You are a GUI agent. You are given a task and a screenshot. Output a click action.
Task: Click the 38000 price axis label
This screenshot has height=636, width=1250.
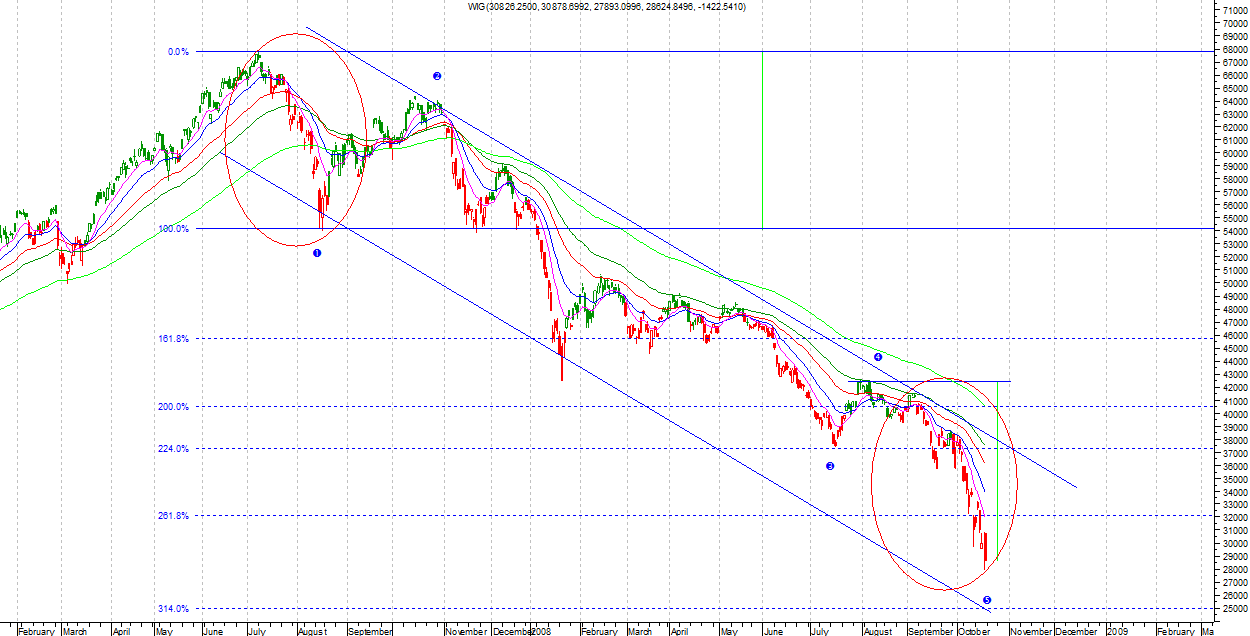pos(1233,439)
